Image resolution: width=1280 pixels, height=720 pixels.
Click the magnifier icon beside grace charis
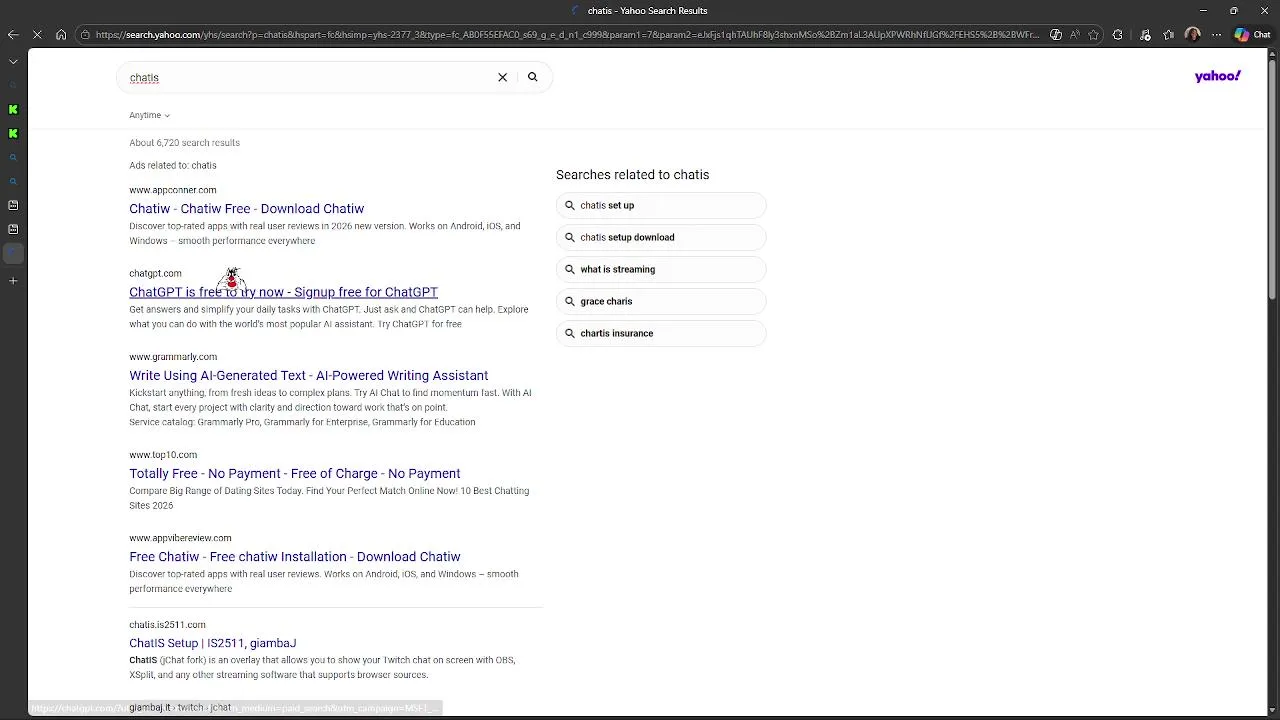[570, 301]
